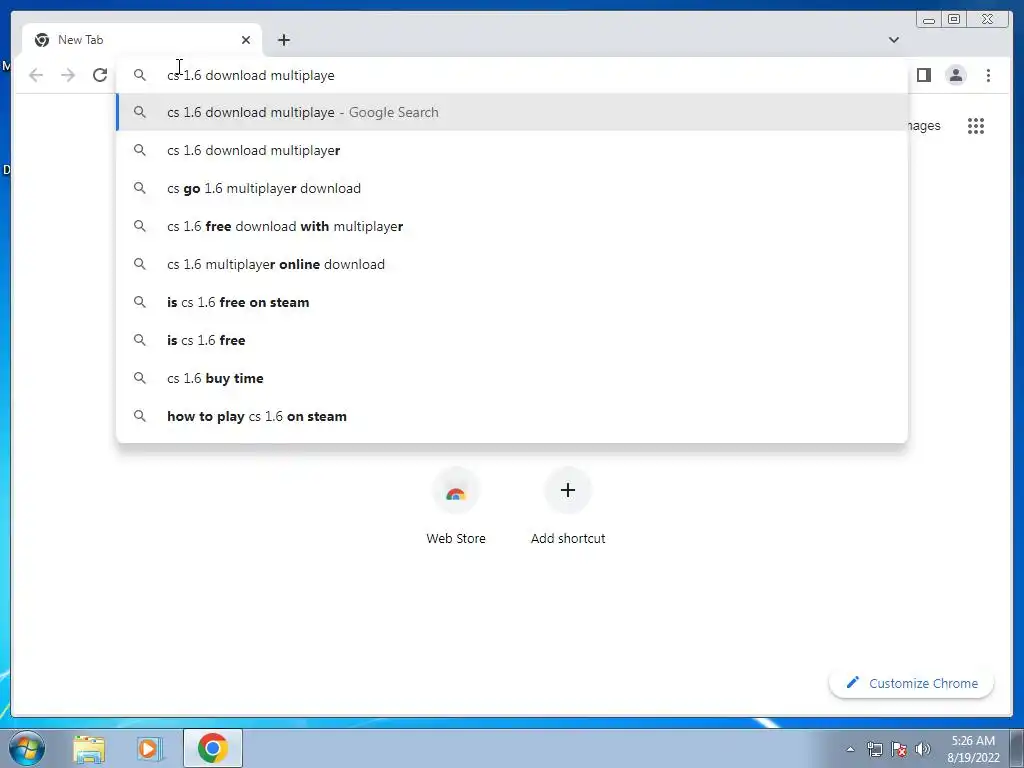
Task: Click inside the address bar text field
Action: (522, 75)
